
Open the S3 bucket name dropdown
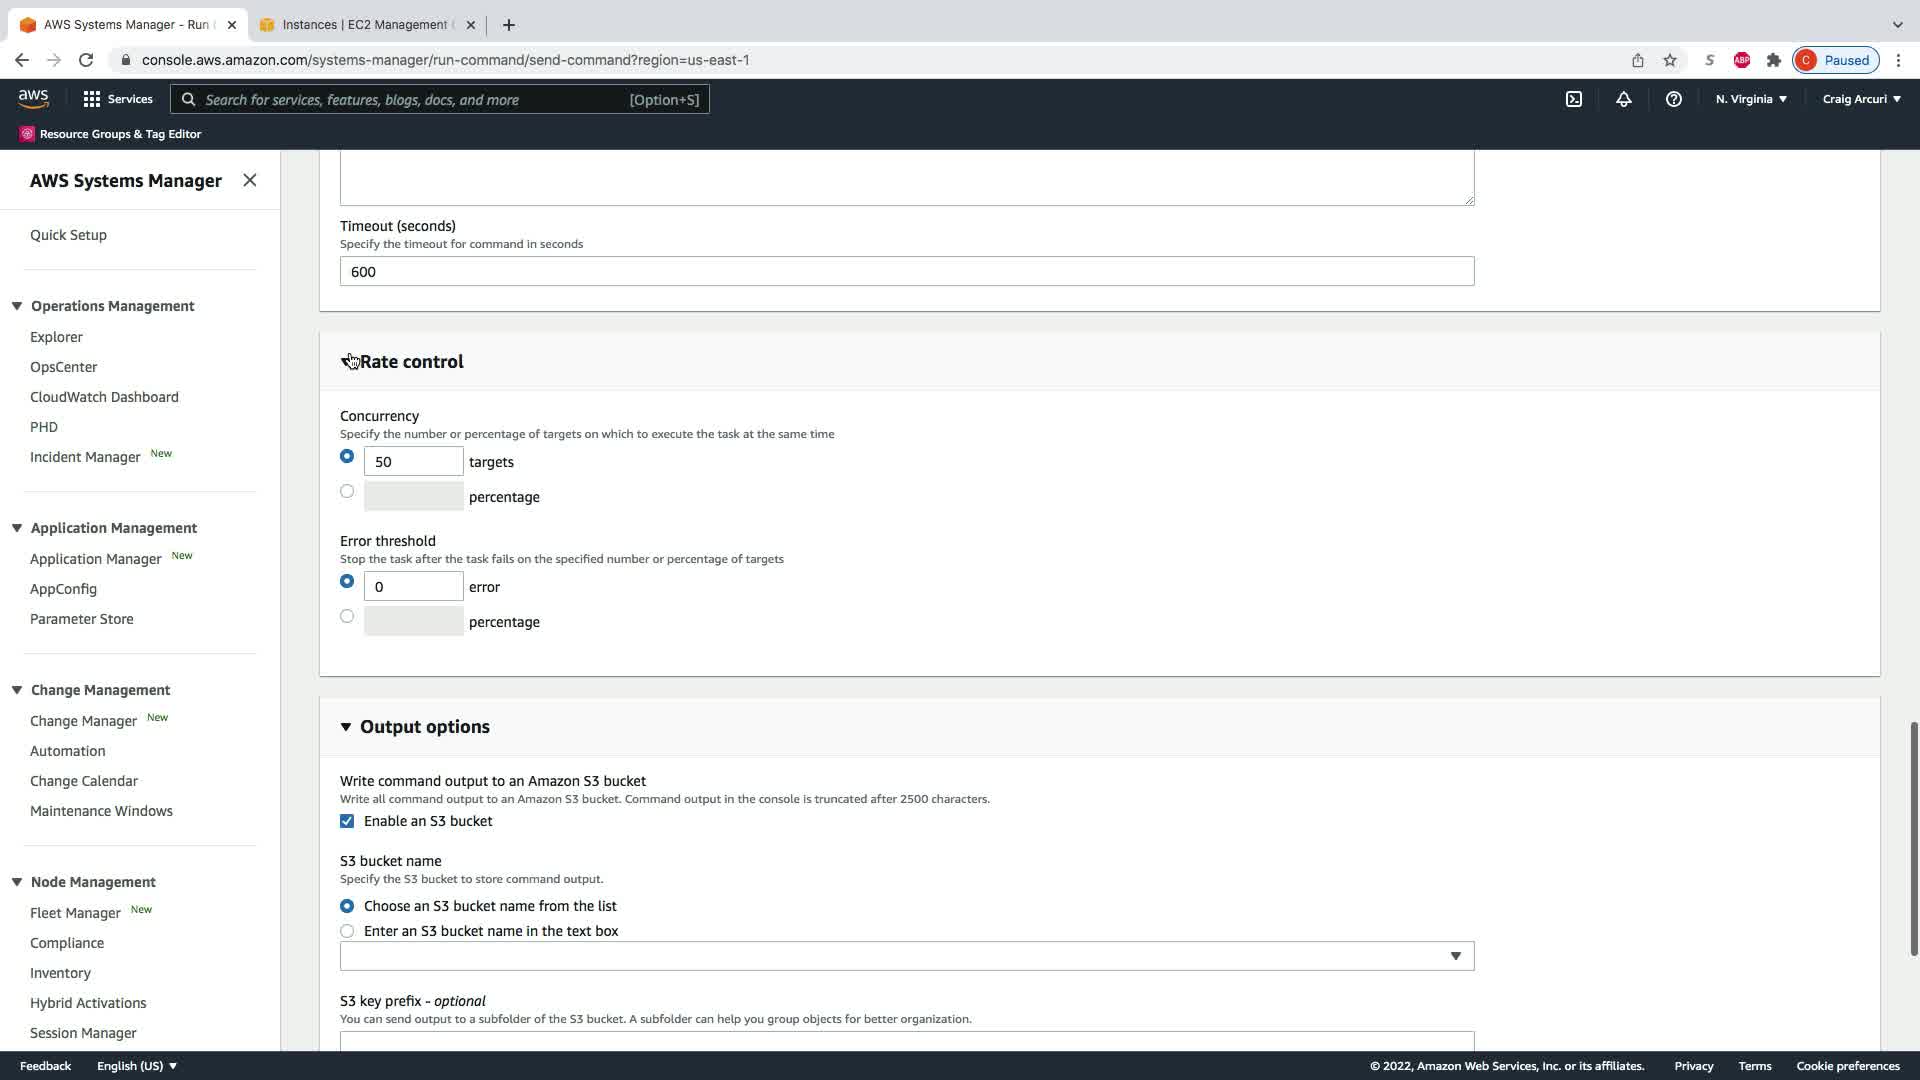pos(906,956)
